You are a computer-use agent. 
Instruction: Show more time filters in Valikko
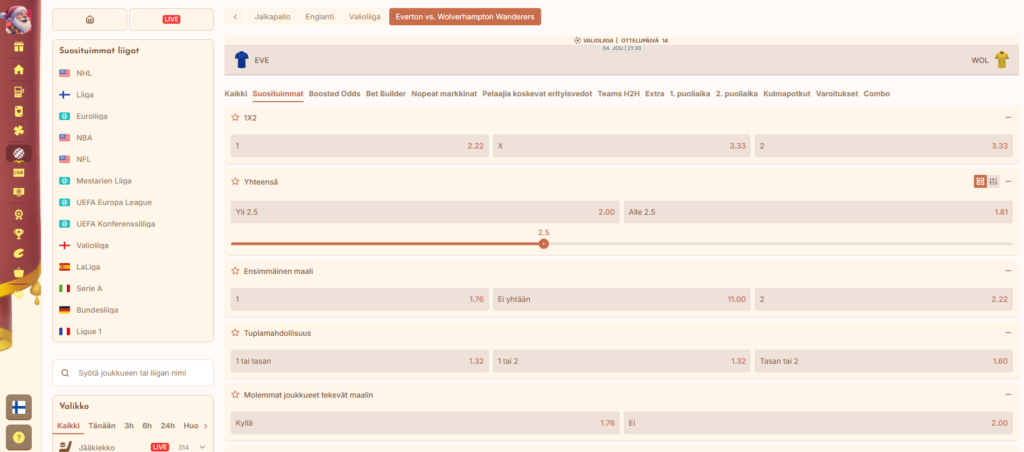206,426
